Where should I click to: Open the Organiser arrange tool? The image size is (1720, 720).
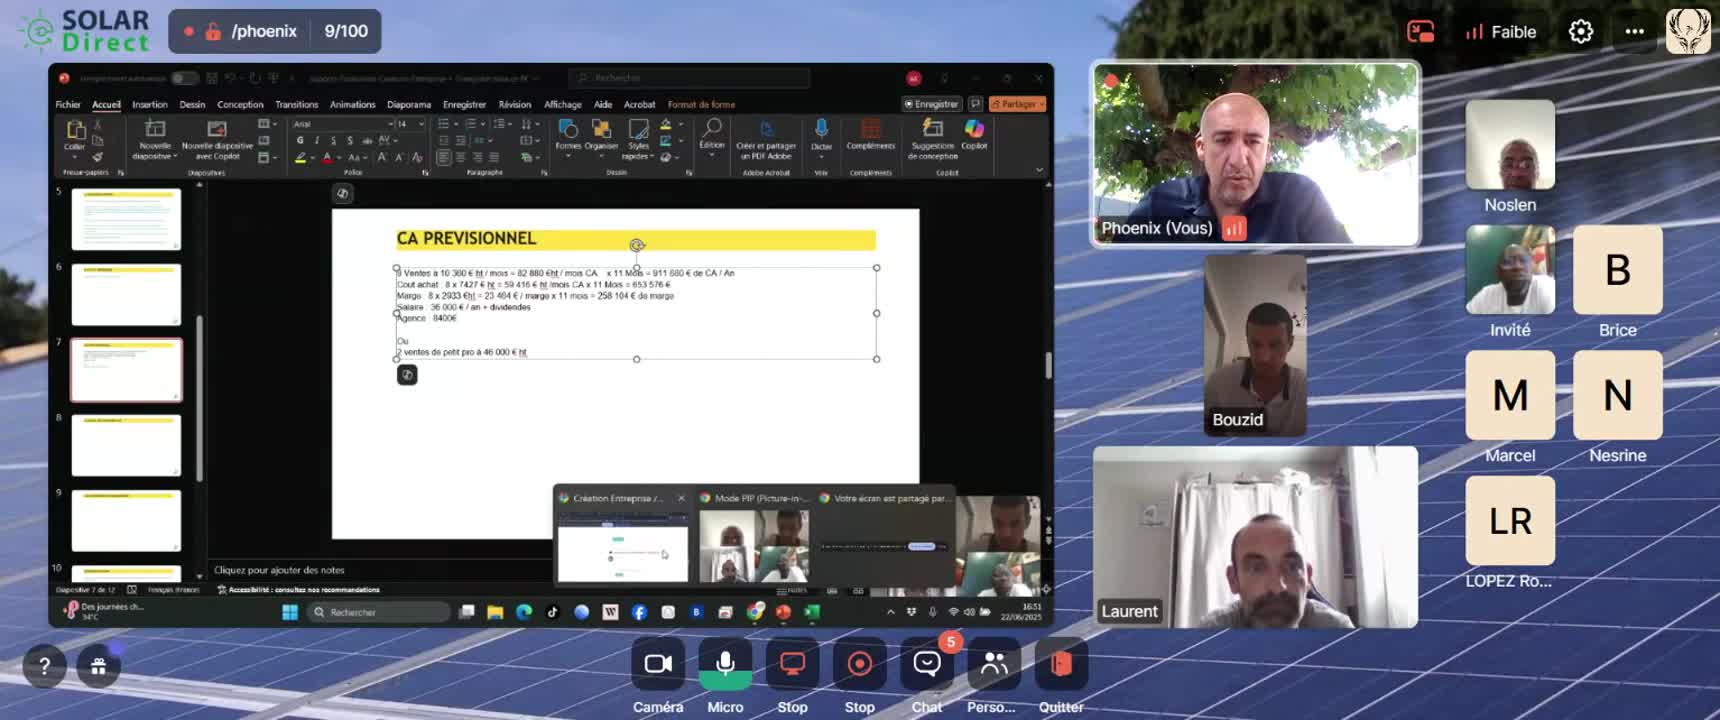point(601,129)
